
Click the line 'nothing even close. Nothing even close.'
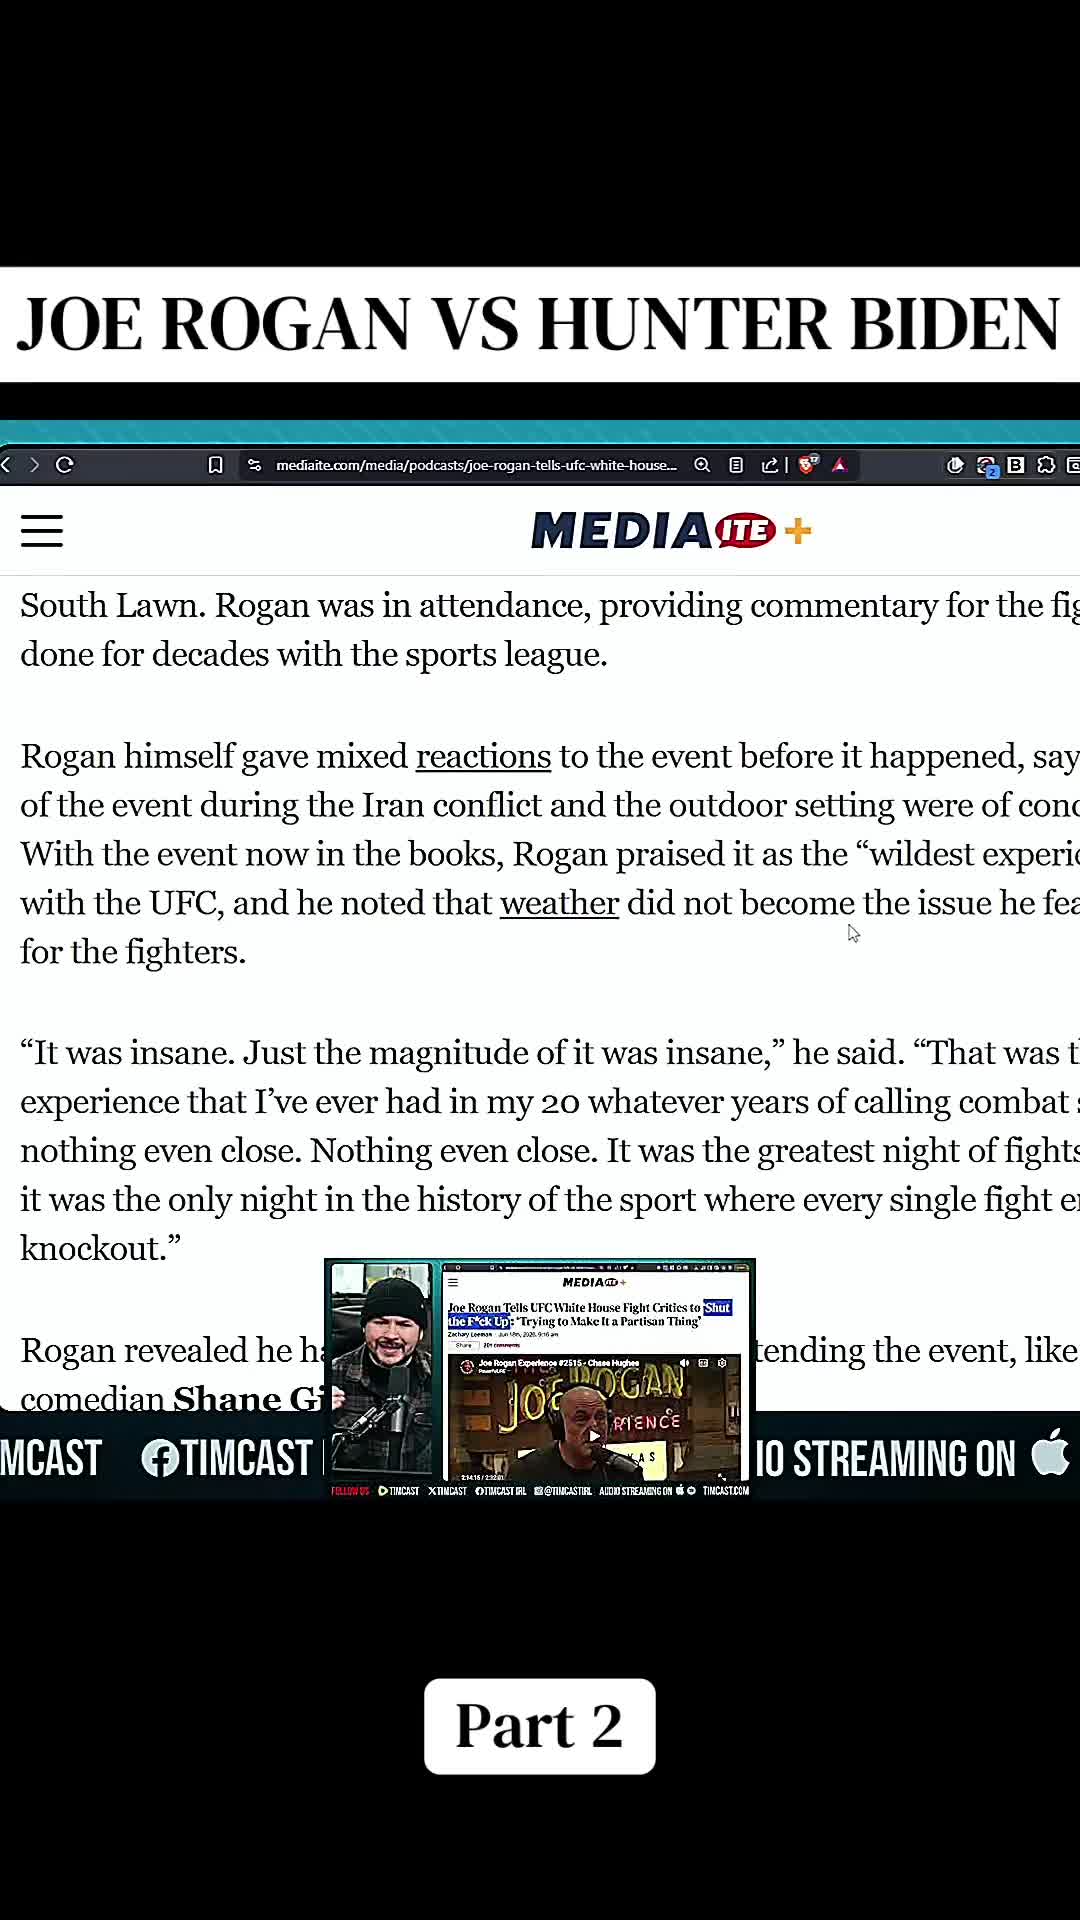[549, 1151]
